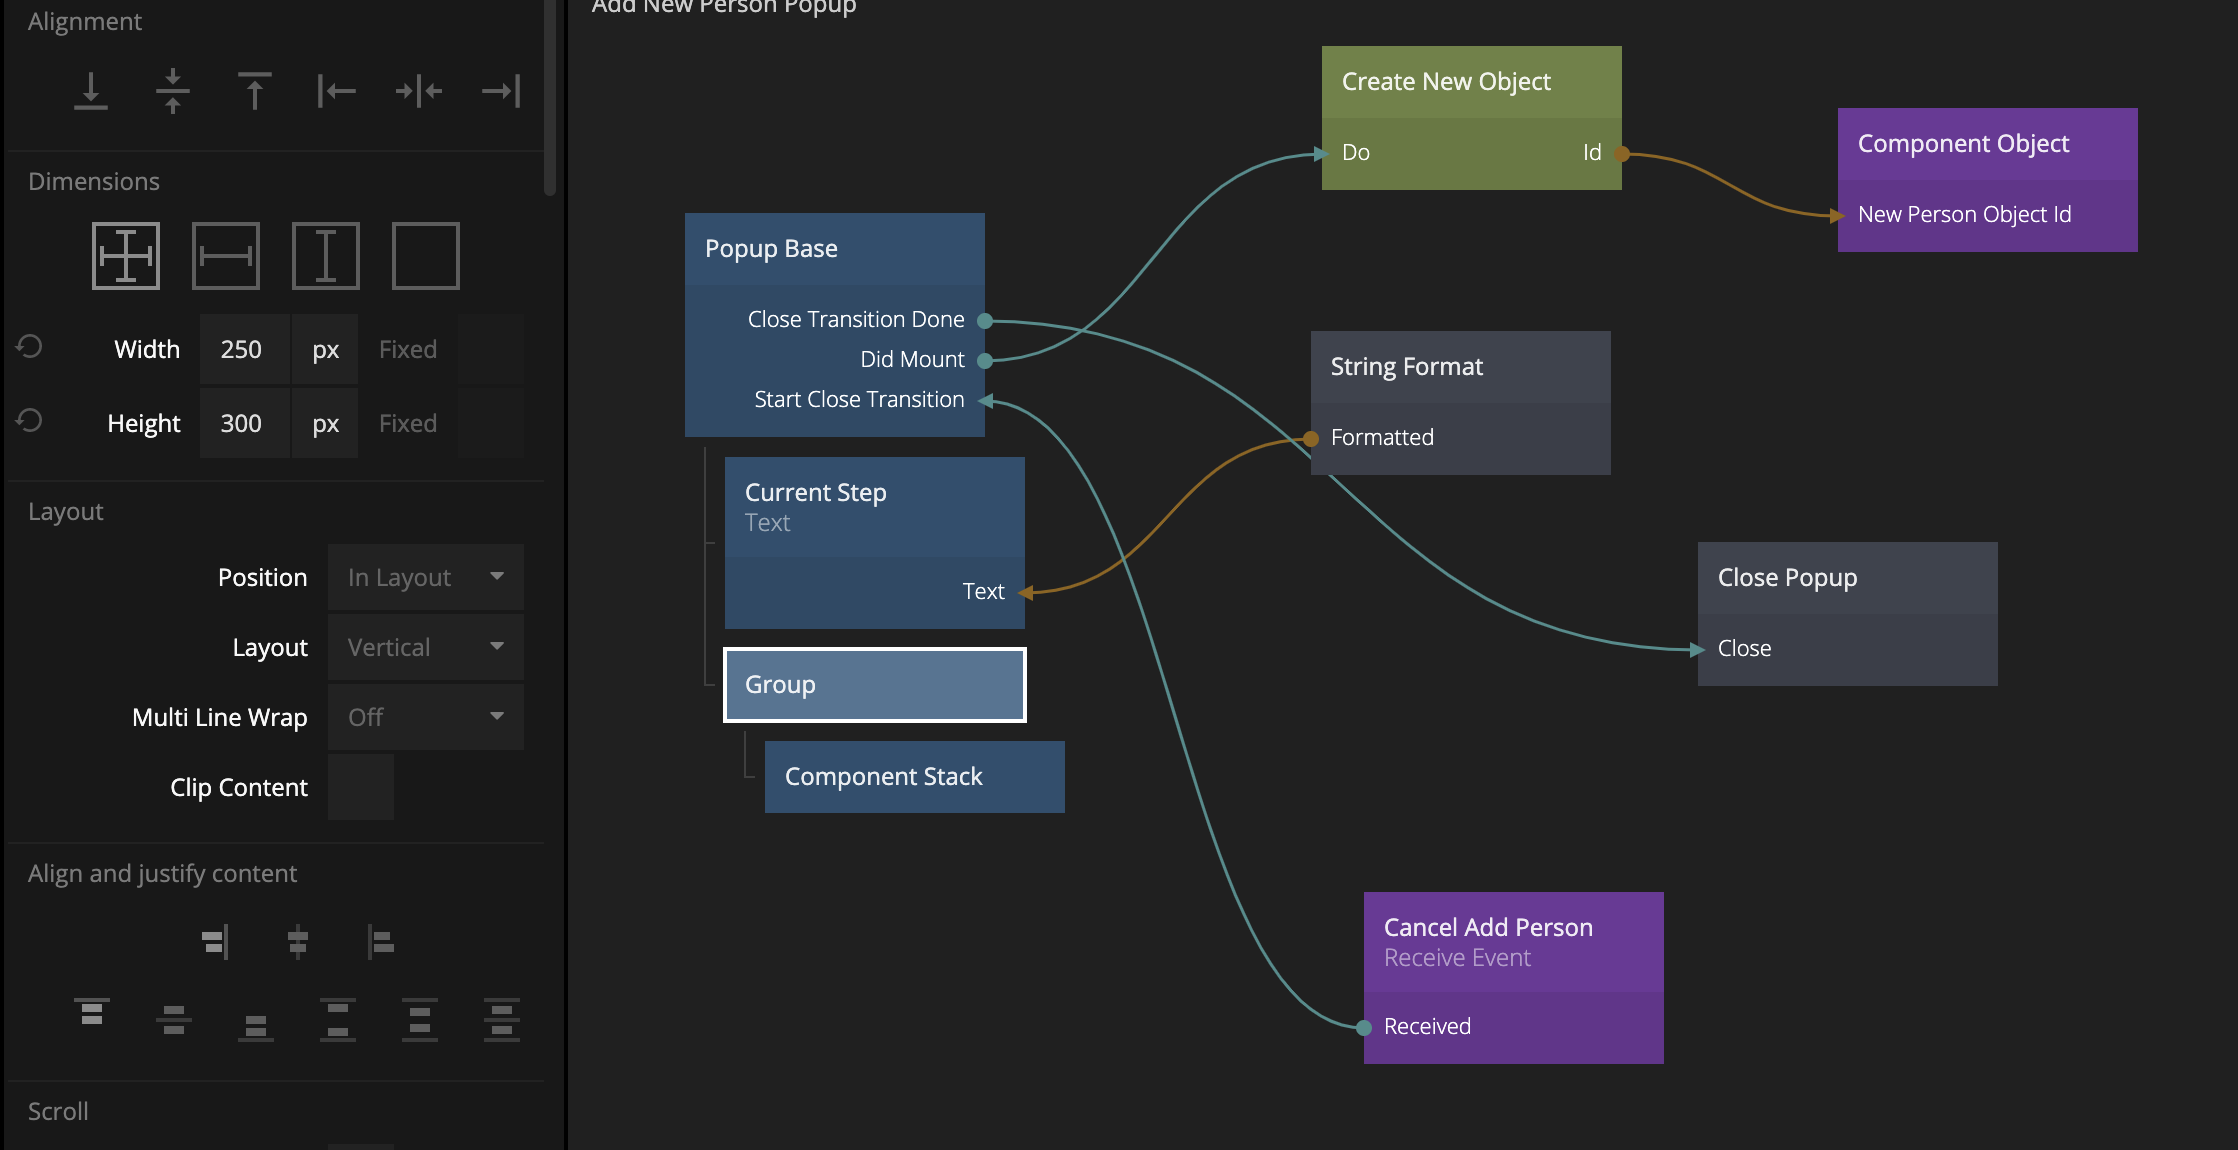Toggle the Clip Content checkbox

coord(360,787)
